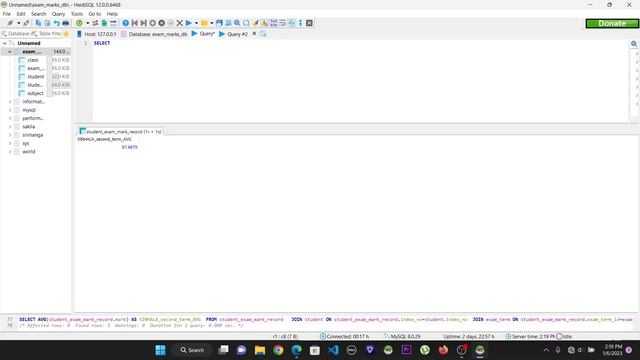Viewport: 640px width, 360px height.
Task: Run the query with blue Execute arrow
Action: point(189,23)
